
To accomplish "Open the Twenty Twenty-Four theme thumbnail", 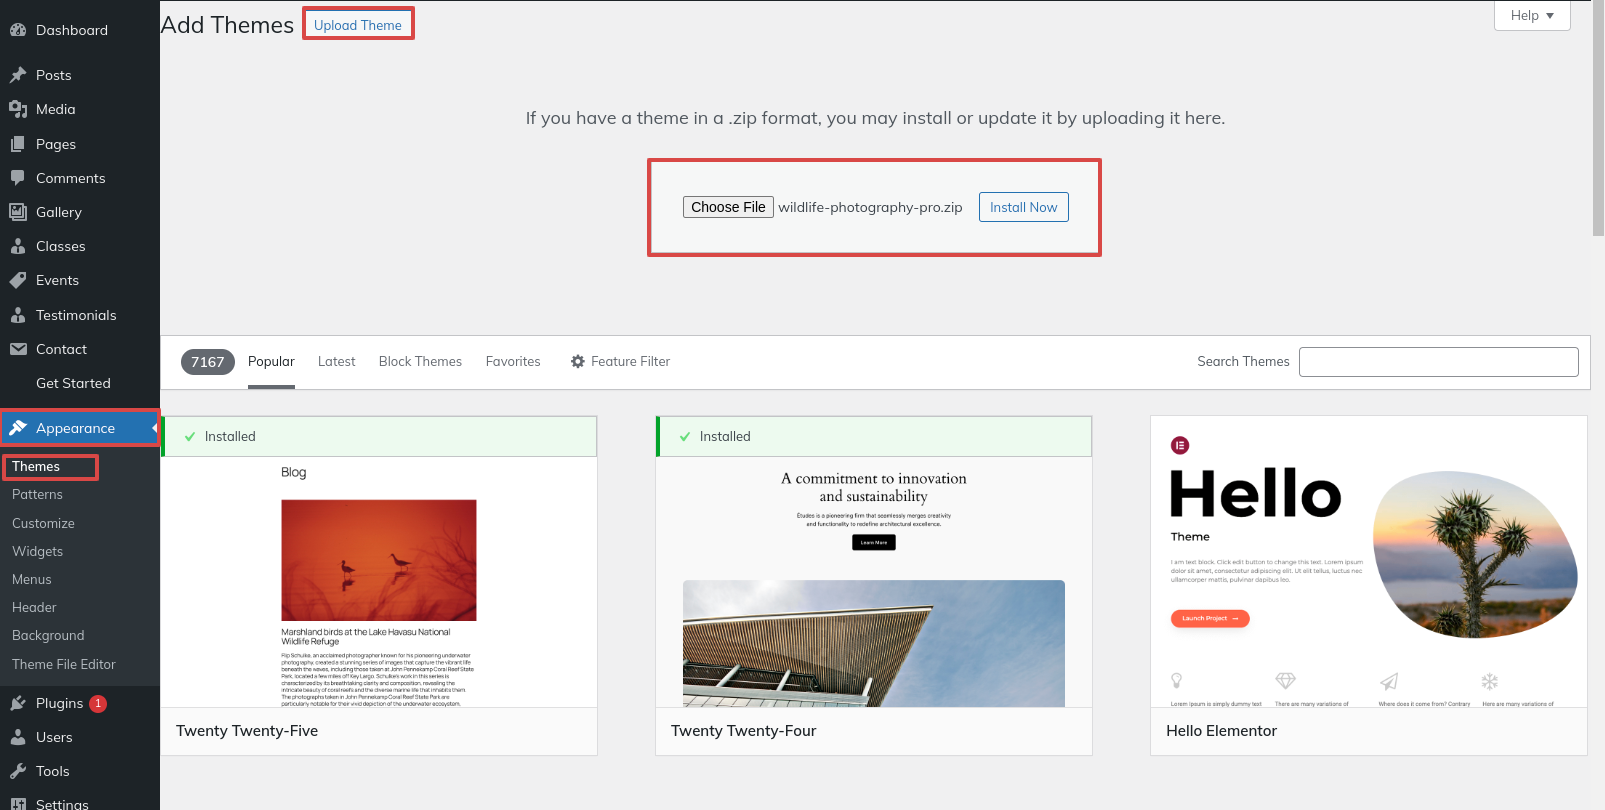I will [x=874, y=582].
